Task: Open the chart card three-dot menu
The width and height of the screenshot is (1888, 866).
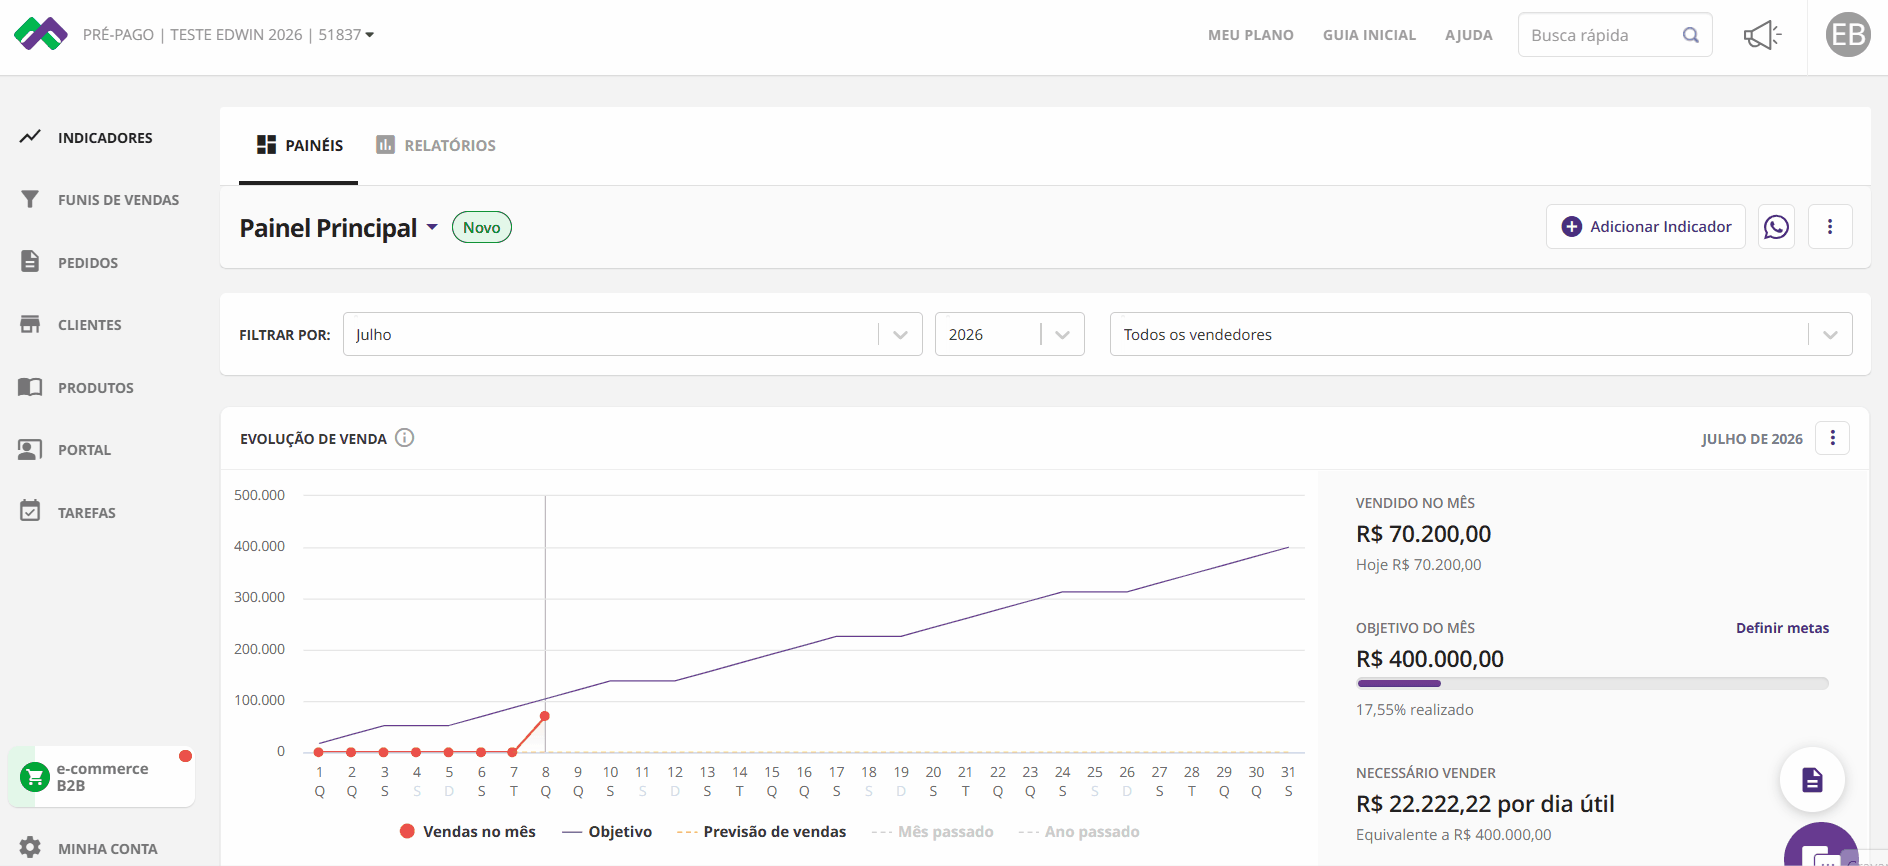Action: 1832,438
